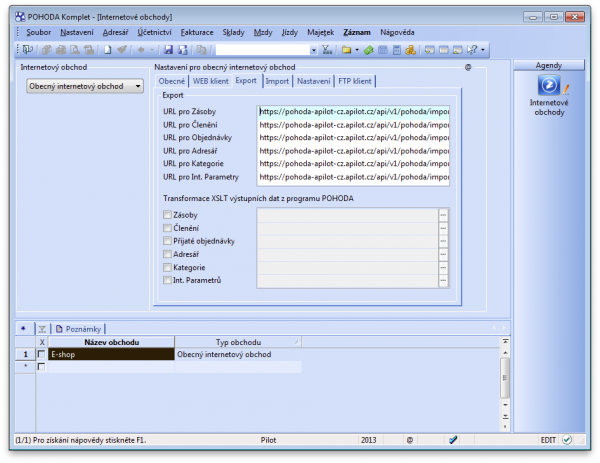
Task: Click the blue checkmark icon in status bar
Action: coord(453,440)
